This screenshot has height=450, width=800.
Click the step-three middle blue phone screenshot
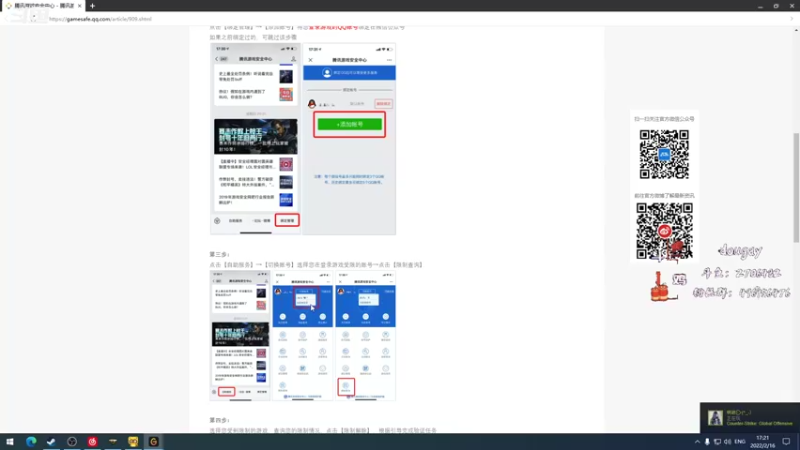[x=303, y=335]
